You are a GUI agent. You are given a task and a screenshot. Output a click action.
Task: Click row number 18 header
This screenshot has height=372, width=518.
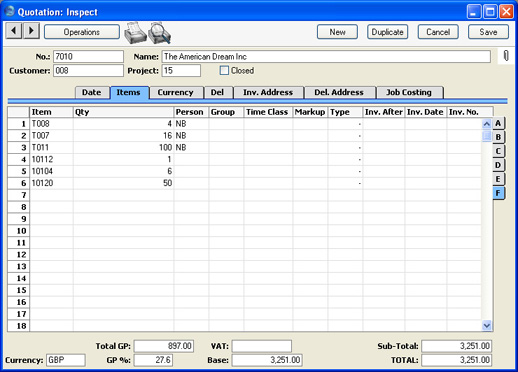(x=19, y=326)
